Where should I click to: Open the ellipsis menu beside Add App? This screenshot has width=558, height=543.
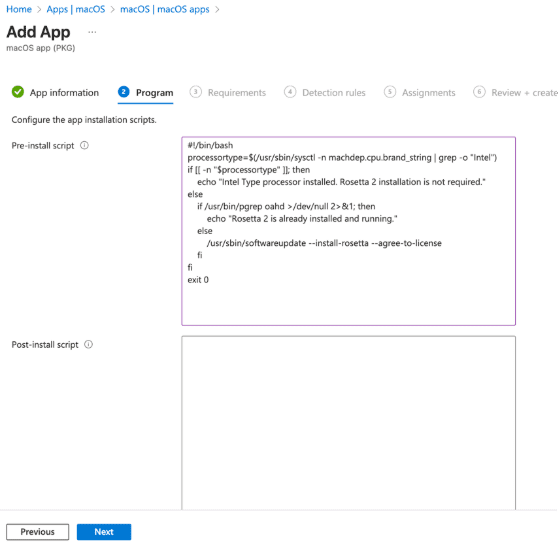(92, 32)
